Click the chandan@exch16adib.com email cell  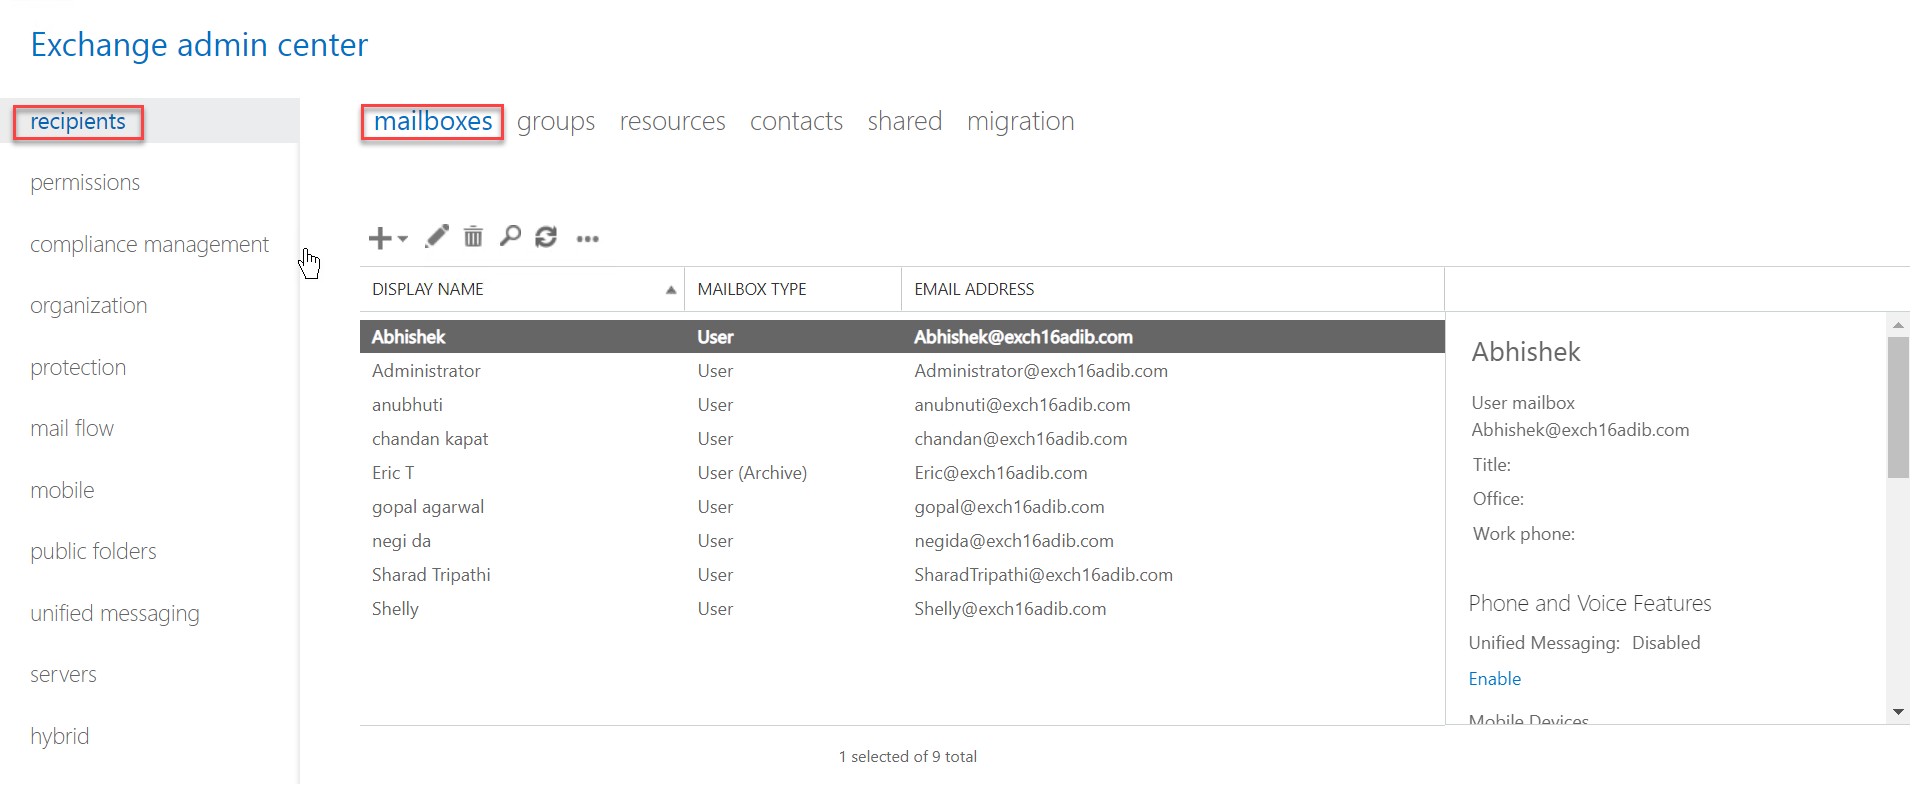coord(1021,439)
